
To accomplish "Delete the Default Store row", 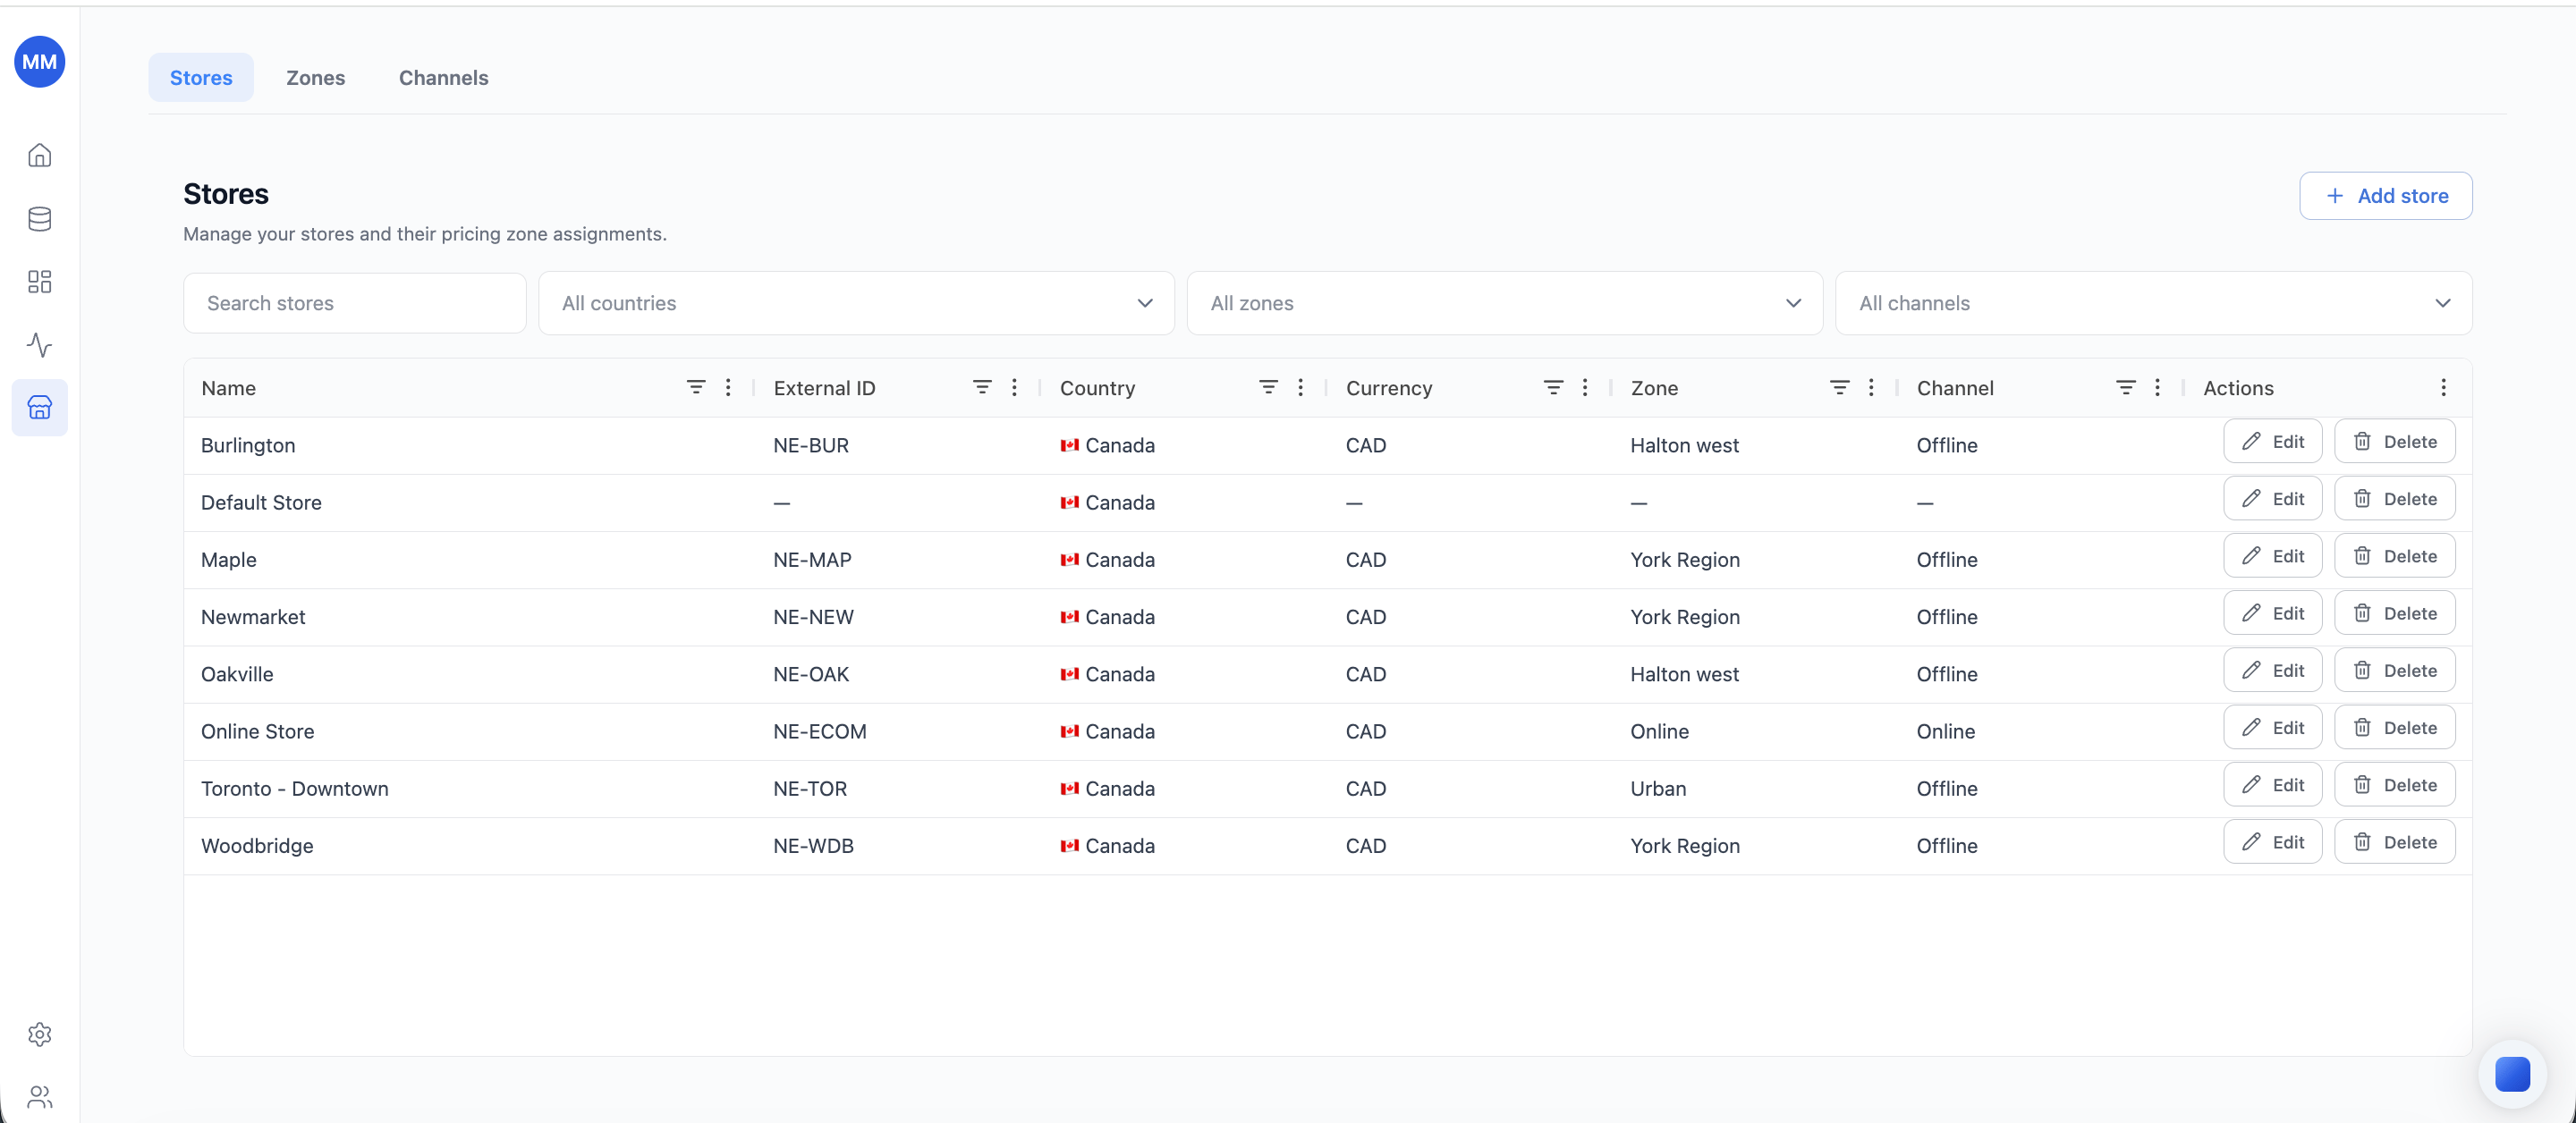I will pos(2394,498).
